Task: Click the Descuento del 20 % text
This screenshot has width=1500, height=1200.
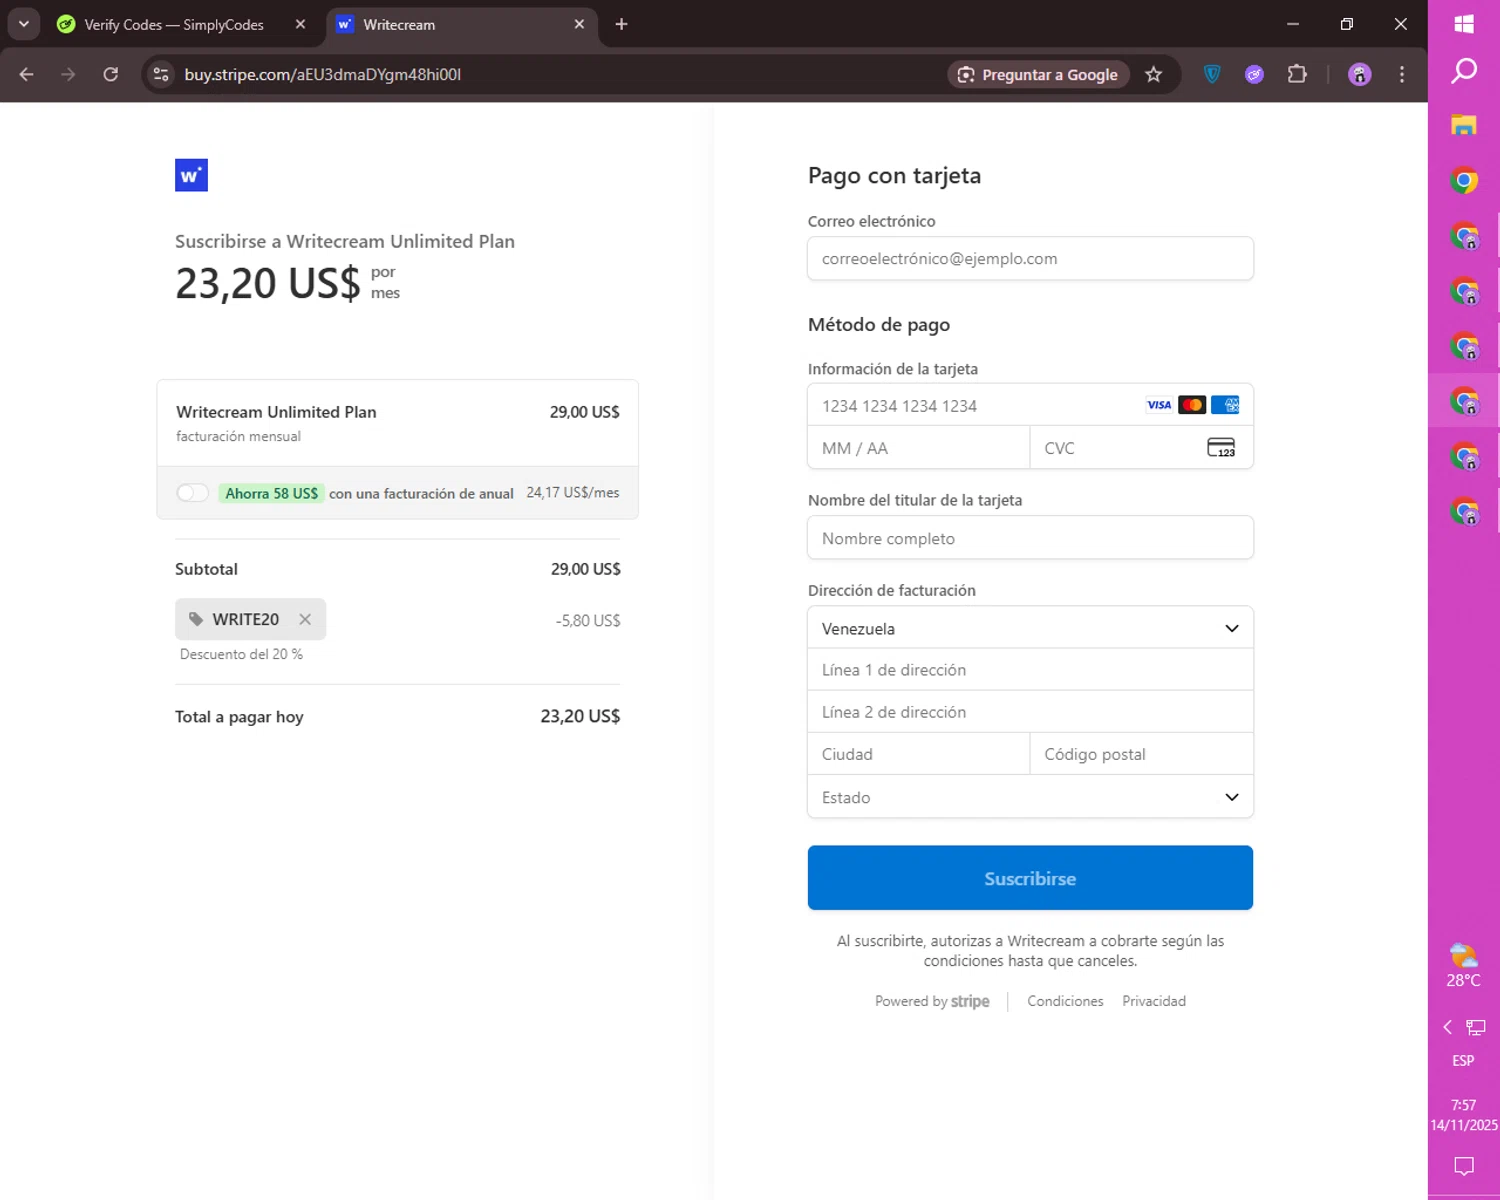Action: coord(241,654)
